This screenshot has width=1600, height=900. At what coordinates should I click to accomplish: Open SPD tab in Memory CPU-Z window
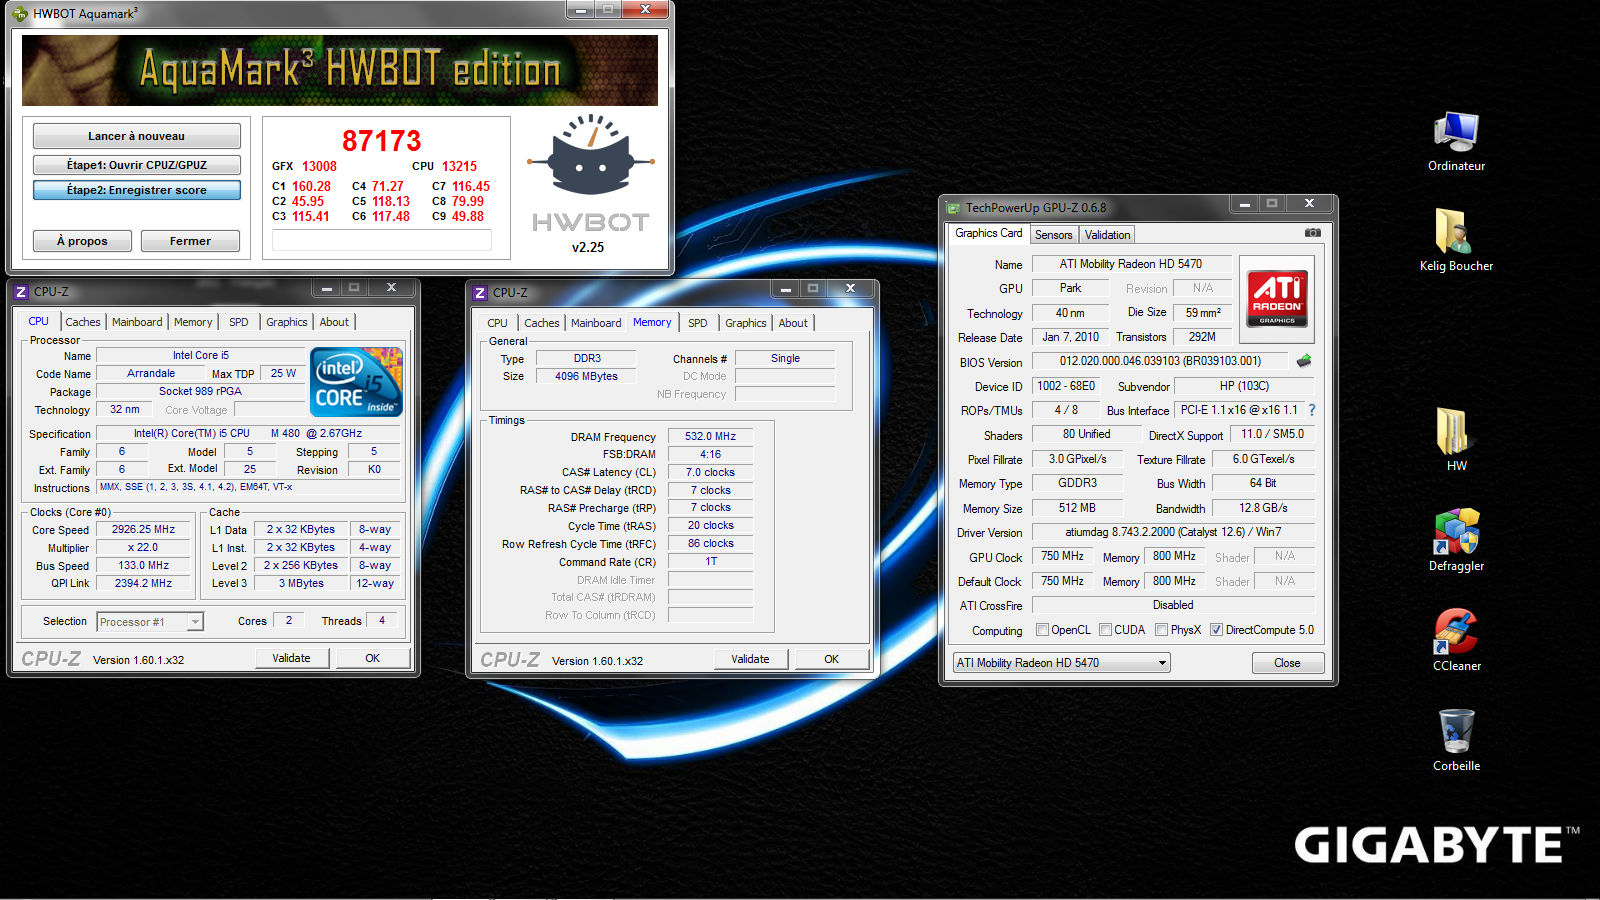click(698, 323)
